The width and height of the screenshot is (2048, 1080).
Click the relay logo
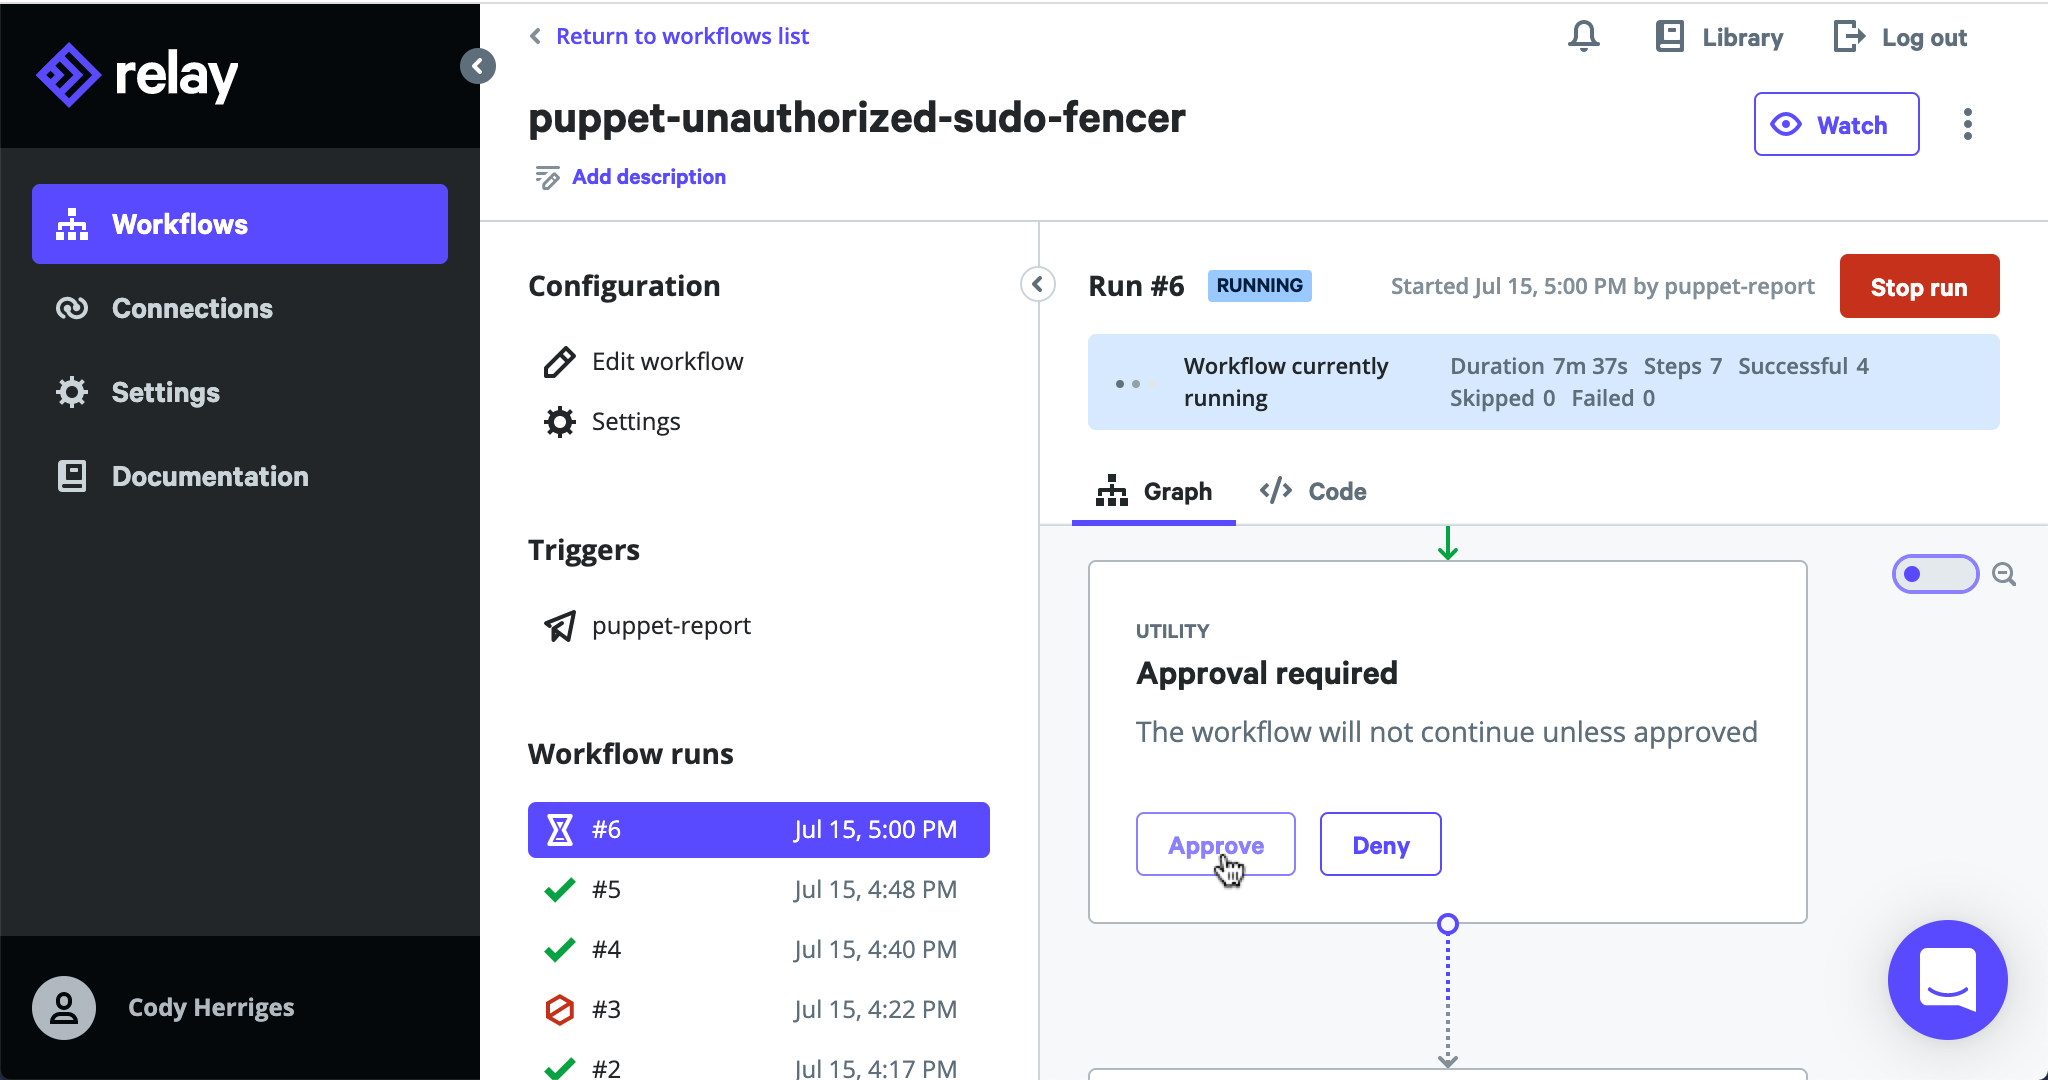(x=137, y=74)
